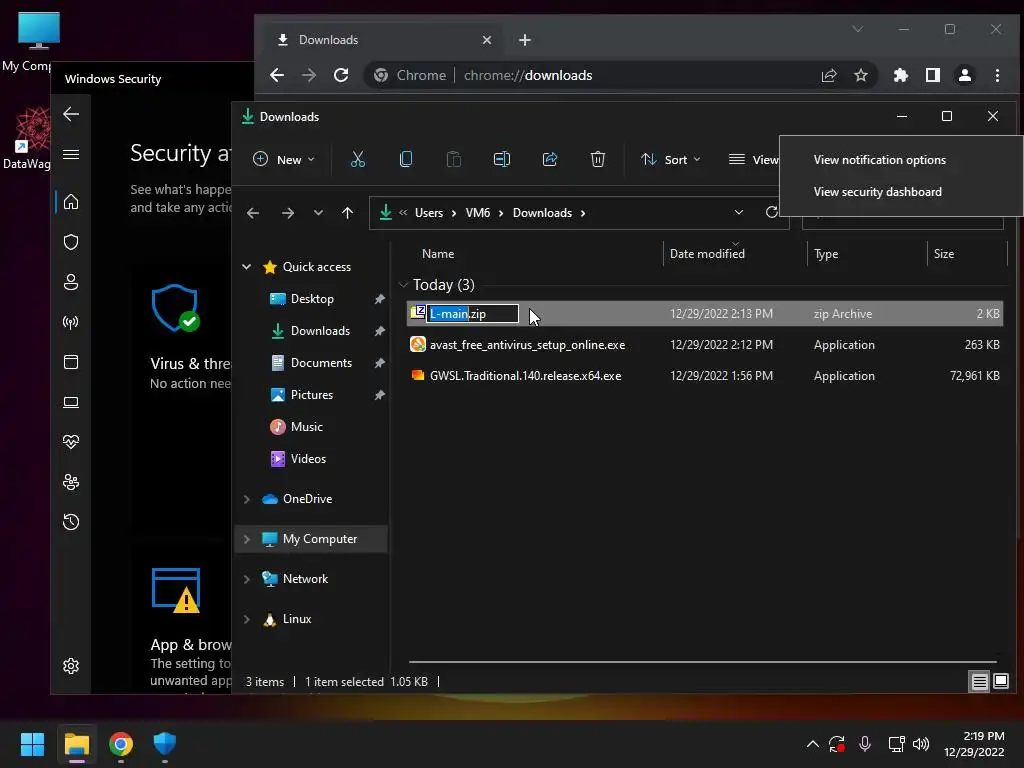Open the Chrome profile avatar

(x=965, y=75)
